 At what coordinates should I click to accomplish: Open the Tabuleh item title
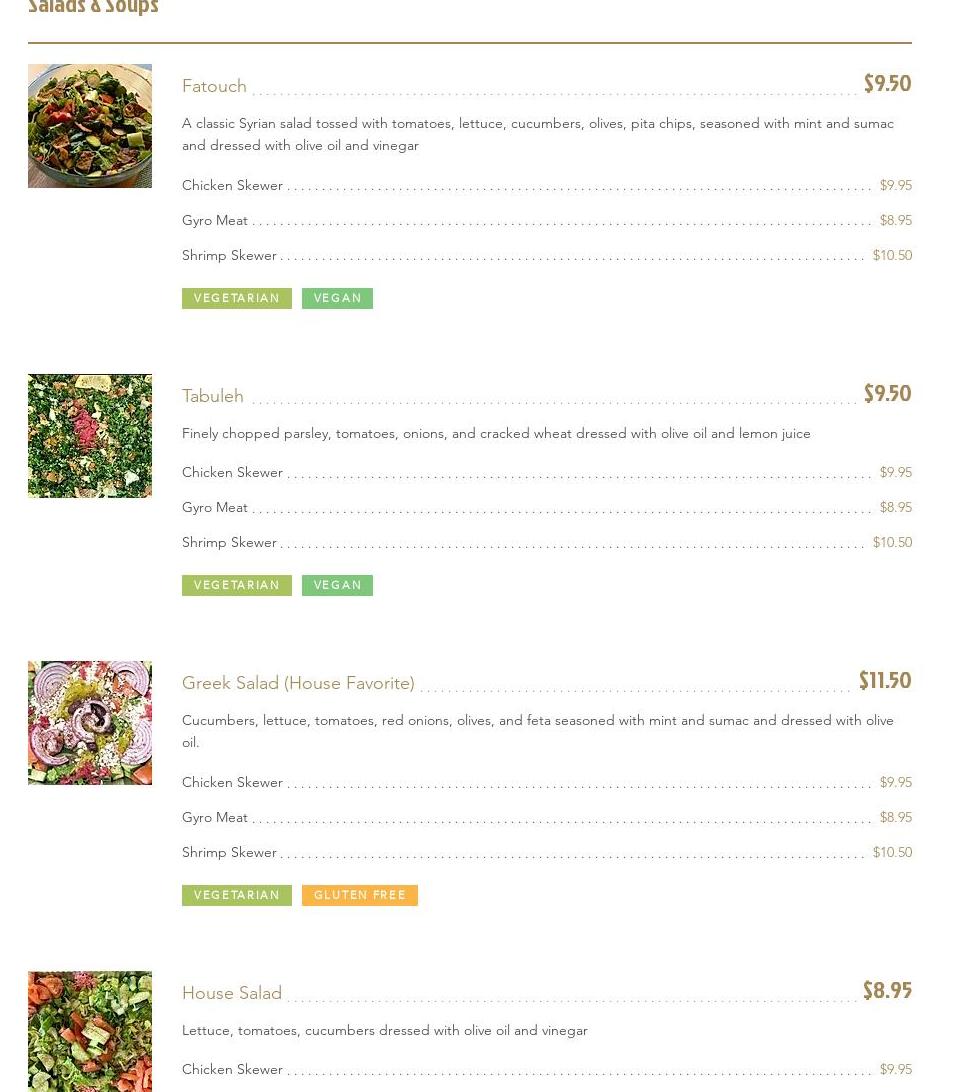(x=213, y=396)
